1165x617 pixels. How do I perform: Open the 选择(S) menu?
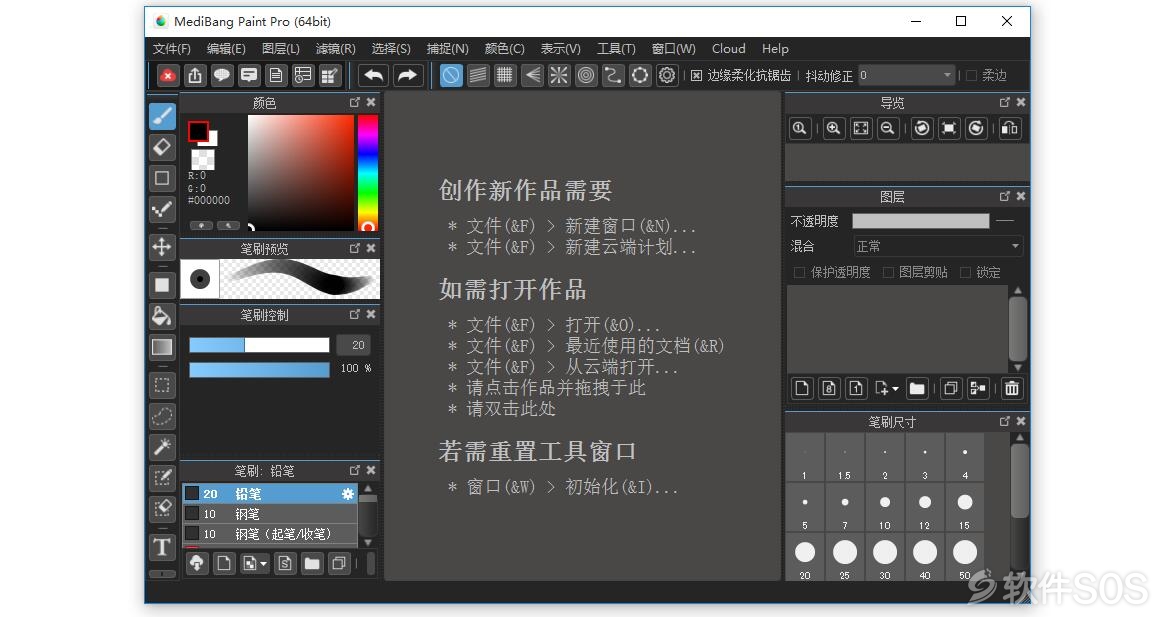click(x=391, y=48)
